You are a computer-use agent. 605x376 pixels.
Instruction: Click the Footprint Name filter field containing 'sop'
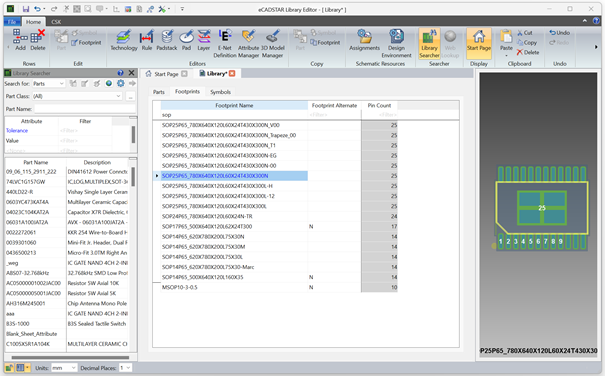tap(234, 115)
